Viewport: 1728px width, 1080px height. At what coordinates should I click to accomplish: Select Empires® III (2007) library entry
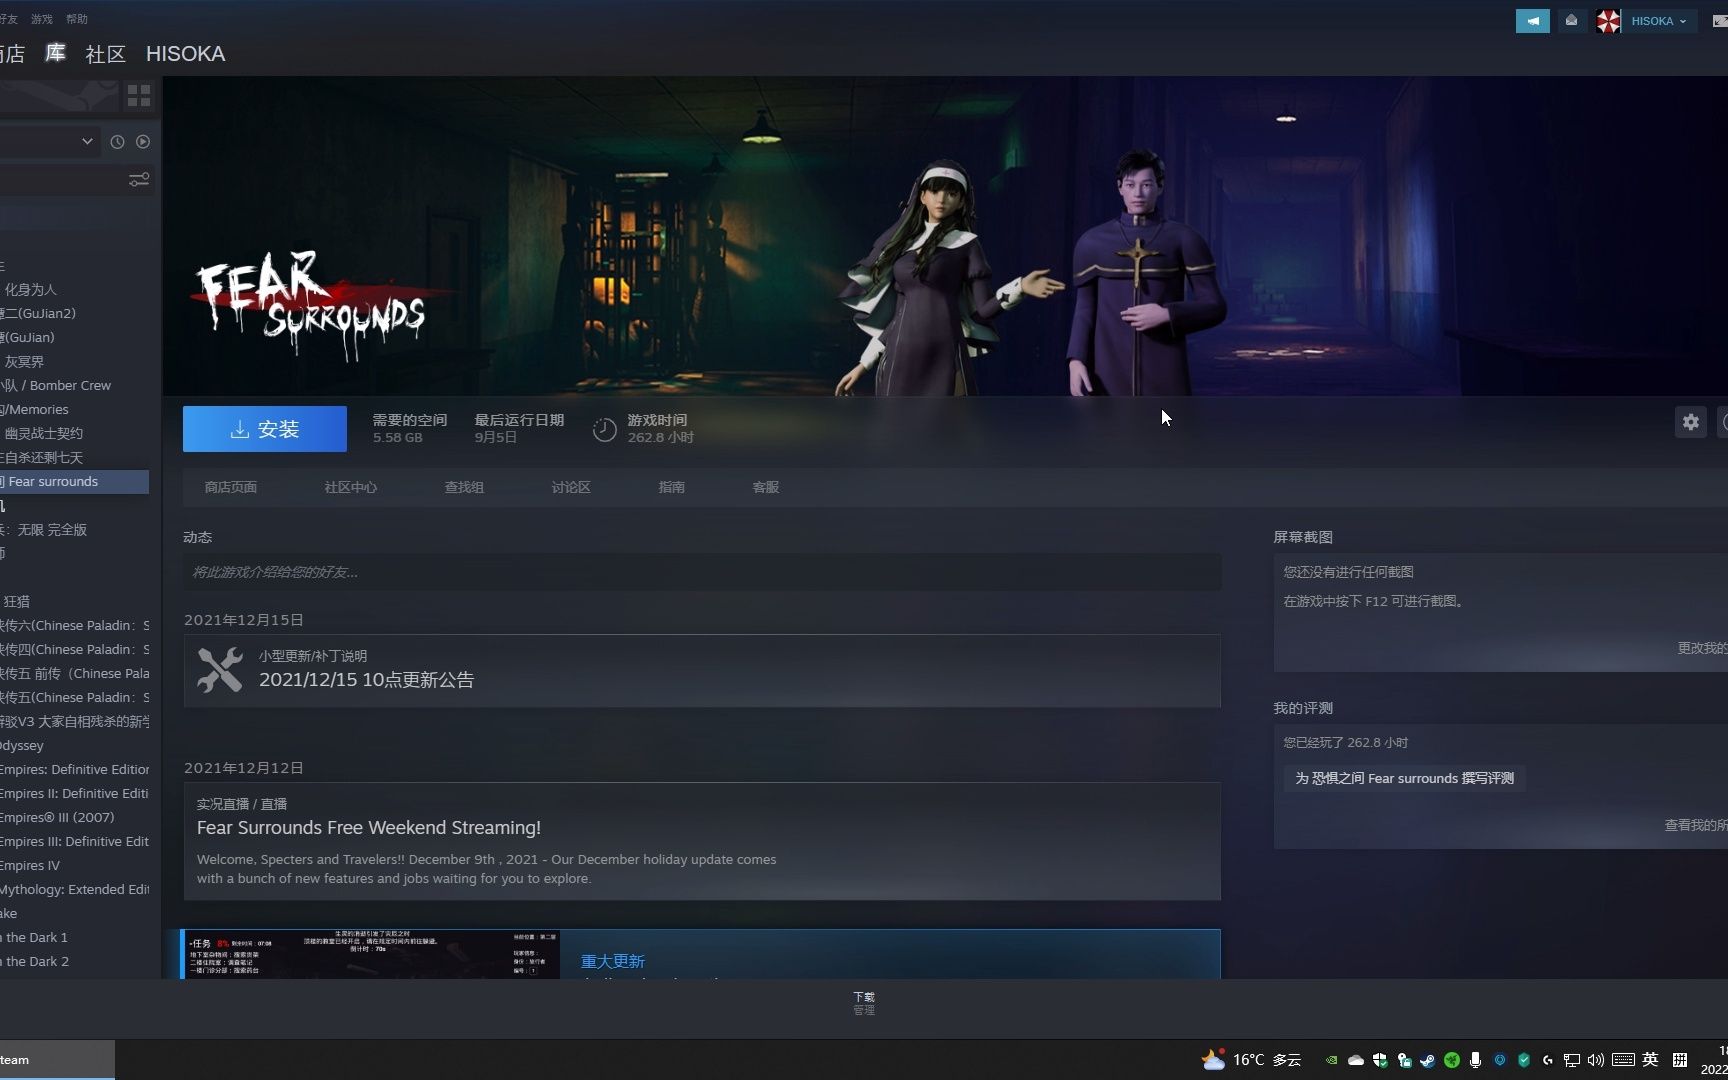tap(57, 818)
